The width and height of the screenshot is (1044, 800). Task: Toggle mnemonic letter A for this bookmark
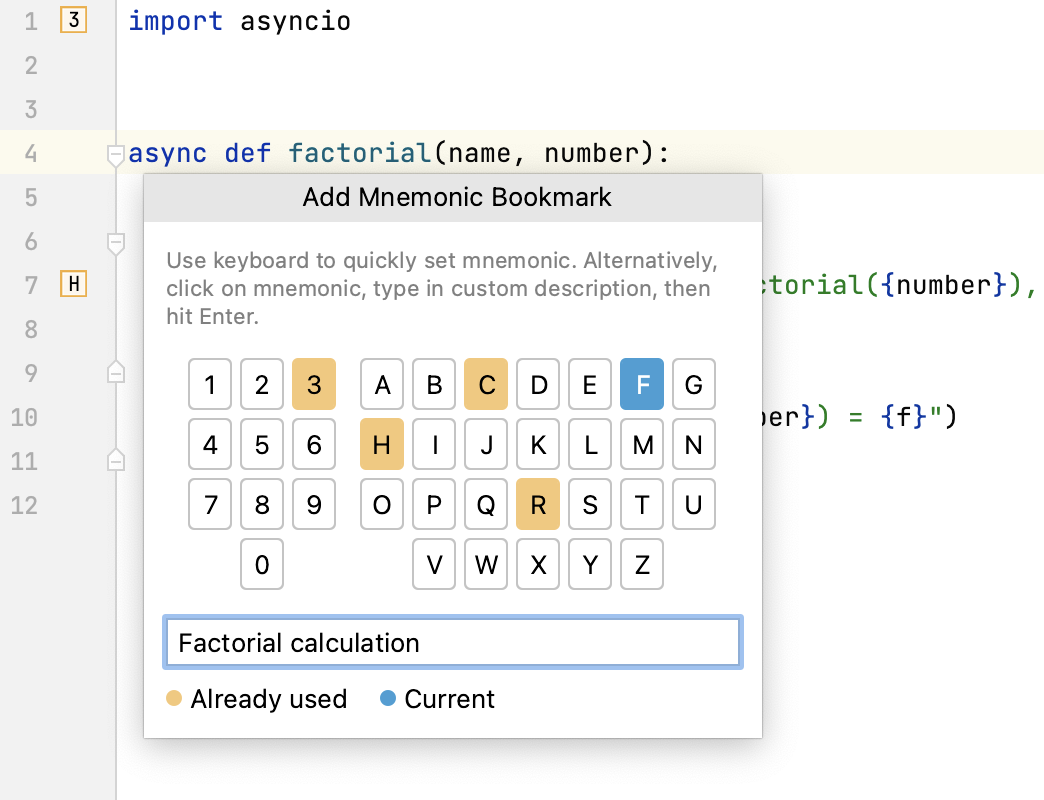pos(381,384)
